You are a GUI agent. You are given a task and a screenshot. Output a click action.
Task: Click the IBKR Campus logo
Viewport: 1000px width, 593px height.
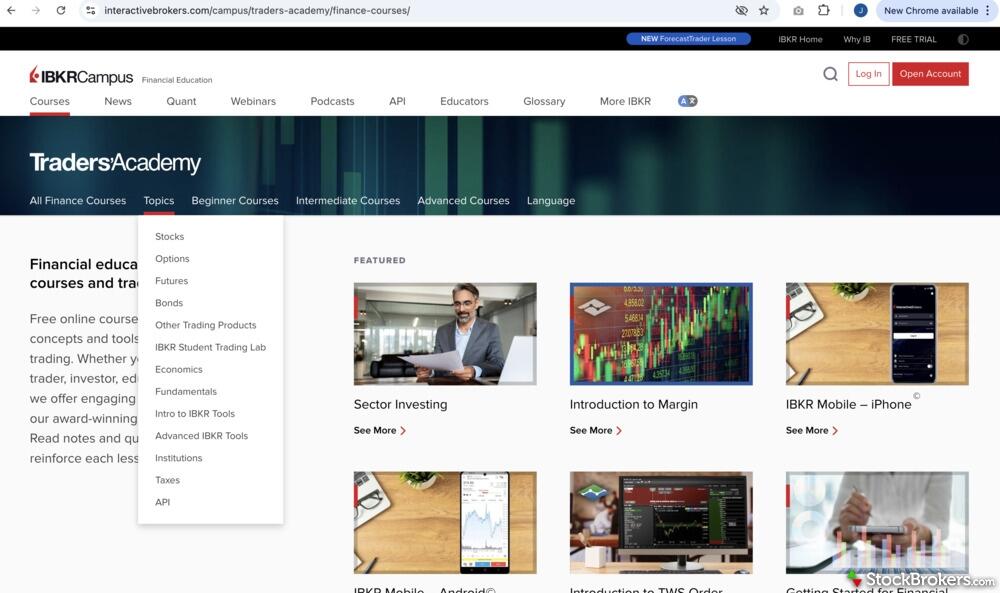(x=81, y=76)
